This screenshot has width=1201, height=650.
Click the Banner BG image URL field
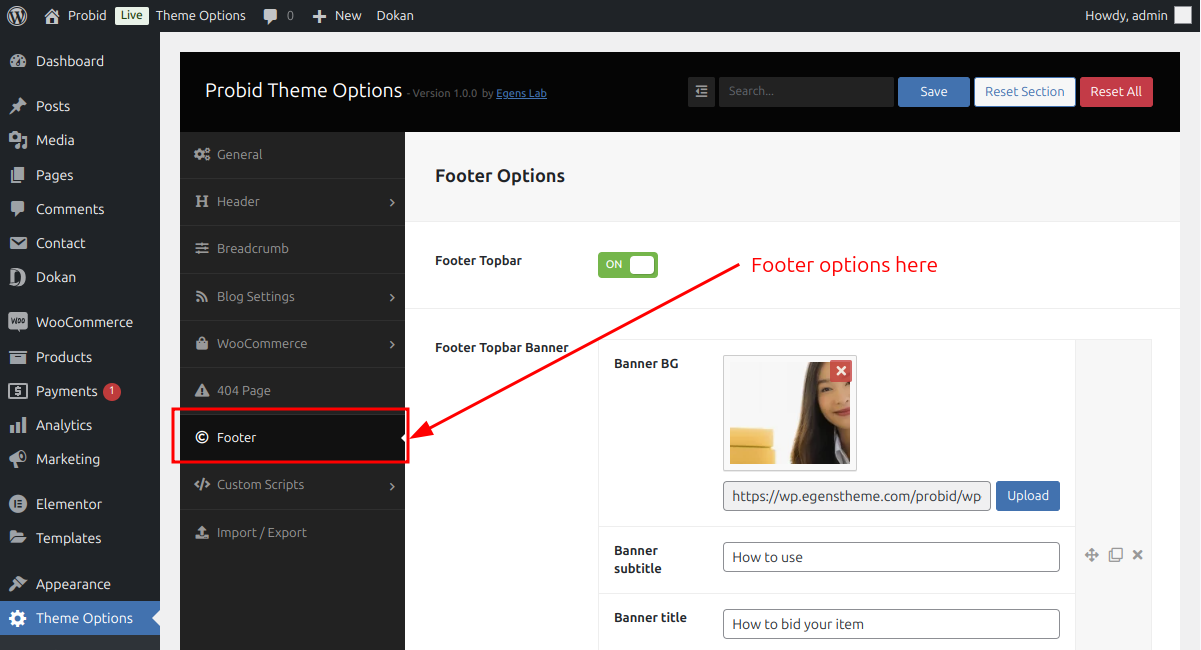(x=857, y=496)
